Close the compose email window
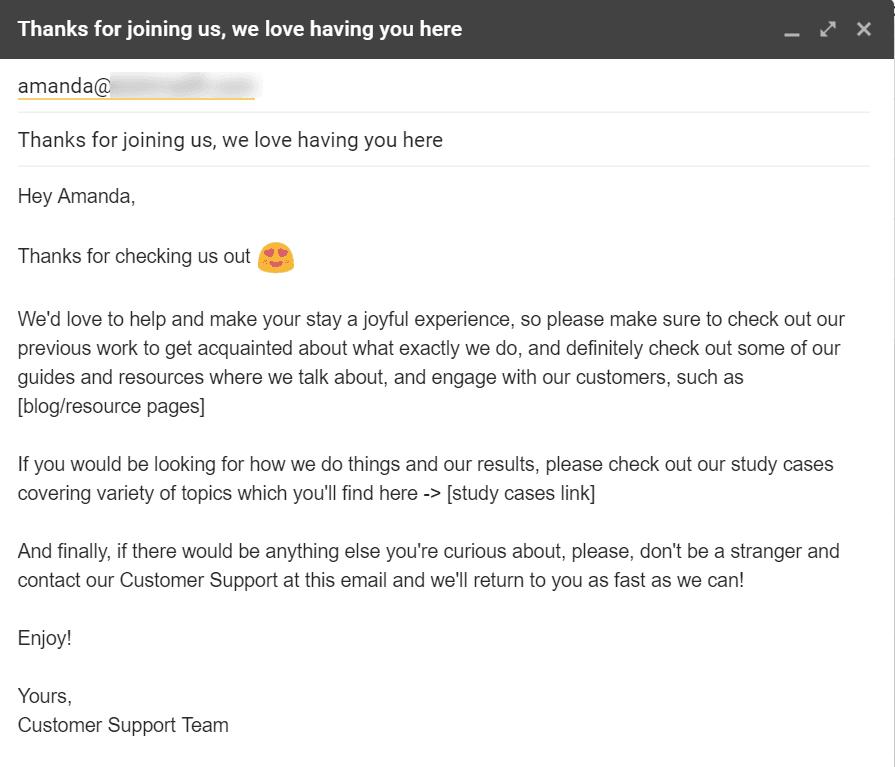Image resolution: width=895 pixels, height=767 pixels. click(864, 29)
